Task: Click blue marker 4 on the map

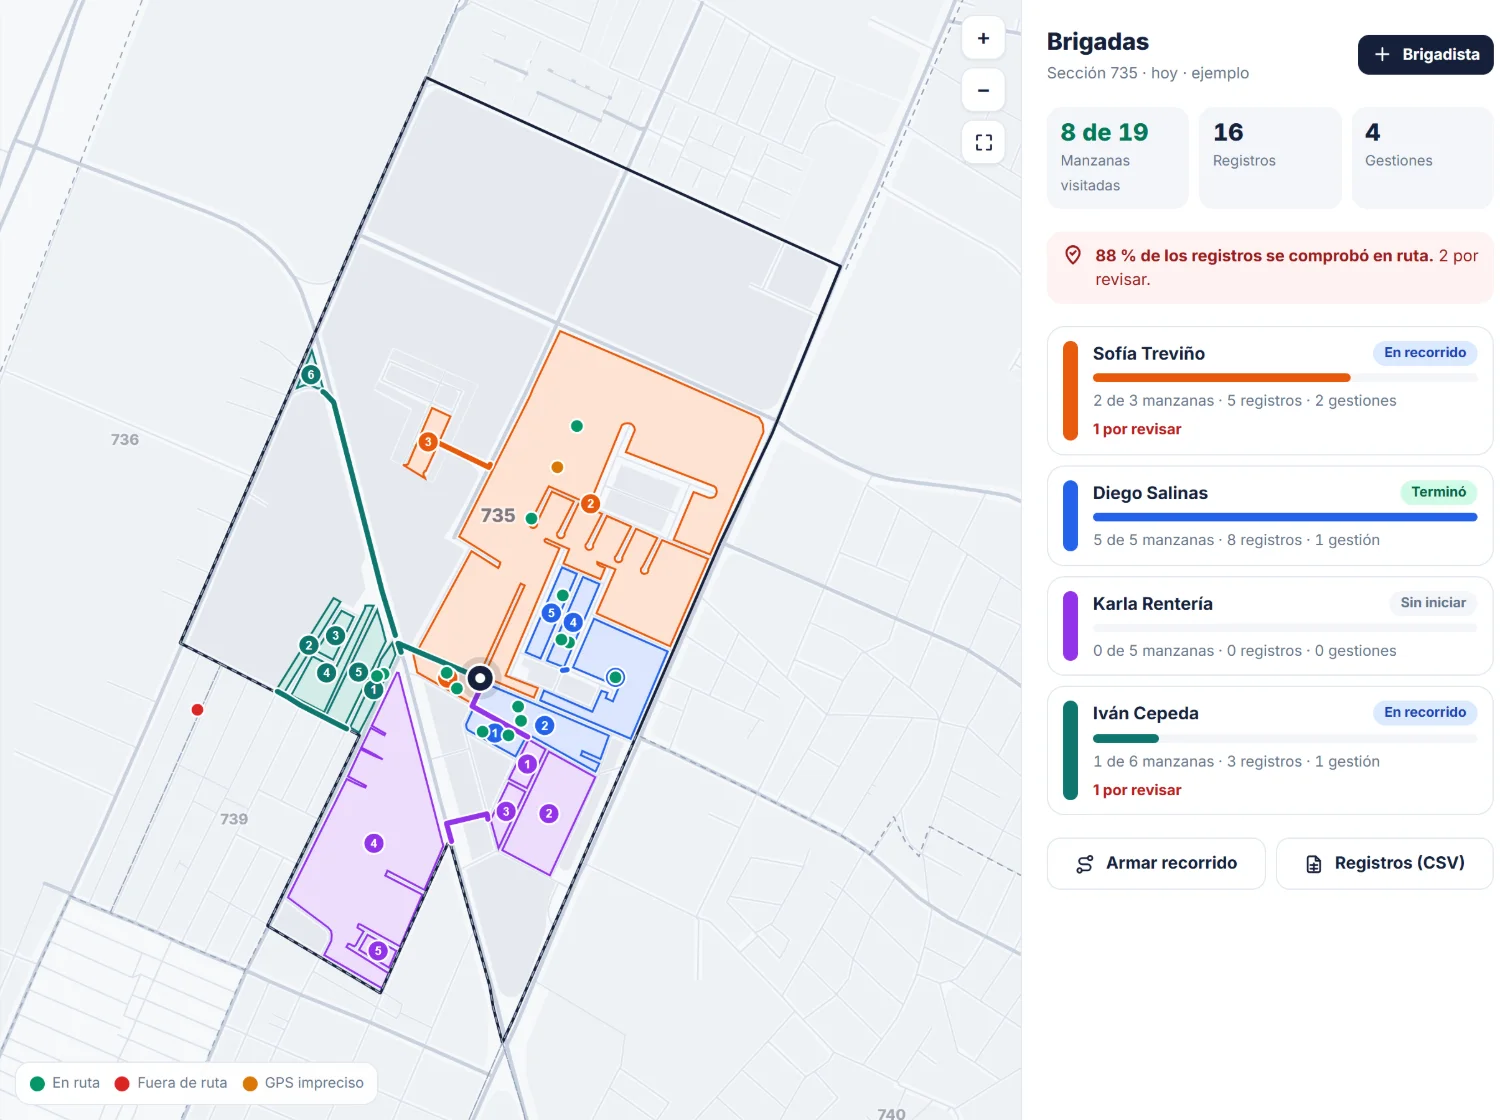Action: point(573,623)
